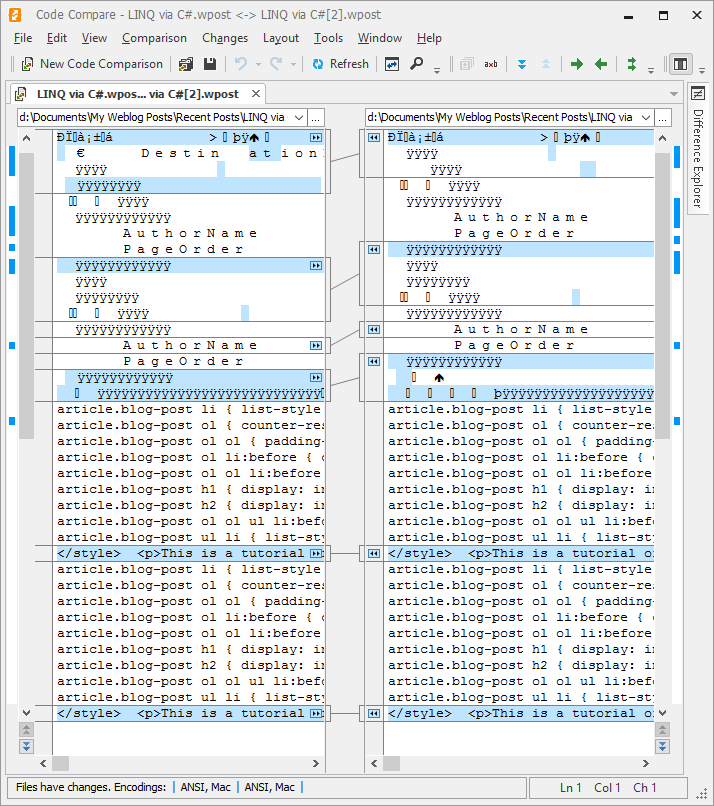
Task: Expand toolbar options after the merge icon
Action: coord(651,70)
